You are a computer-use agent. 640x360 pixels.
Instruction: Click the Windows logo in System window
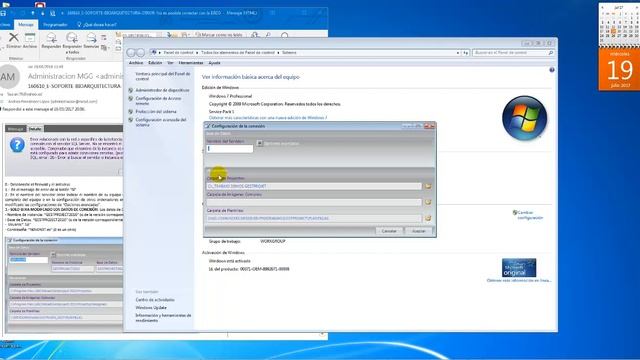524,118
